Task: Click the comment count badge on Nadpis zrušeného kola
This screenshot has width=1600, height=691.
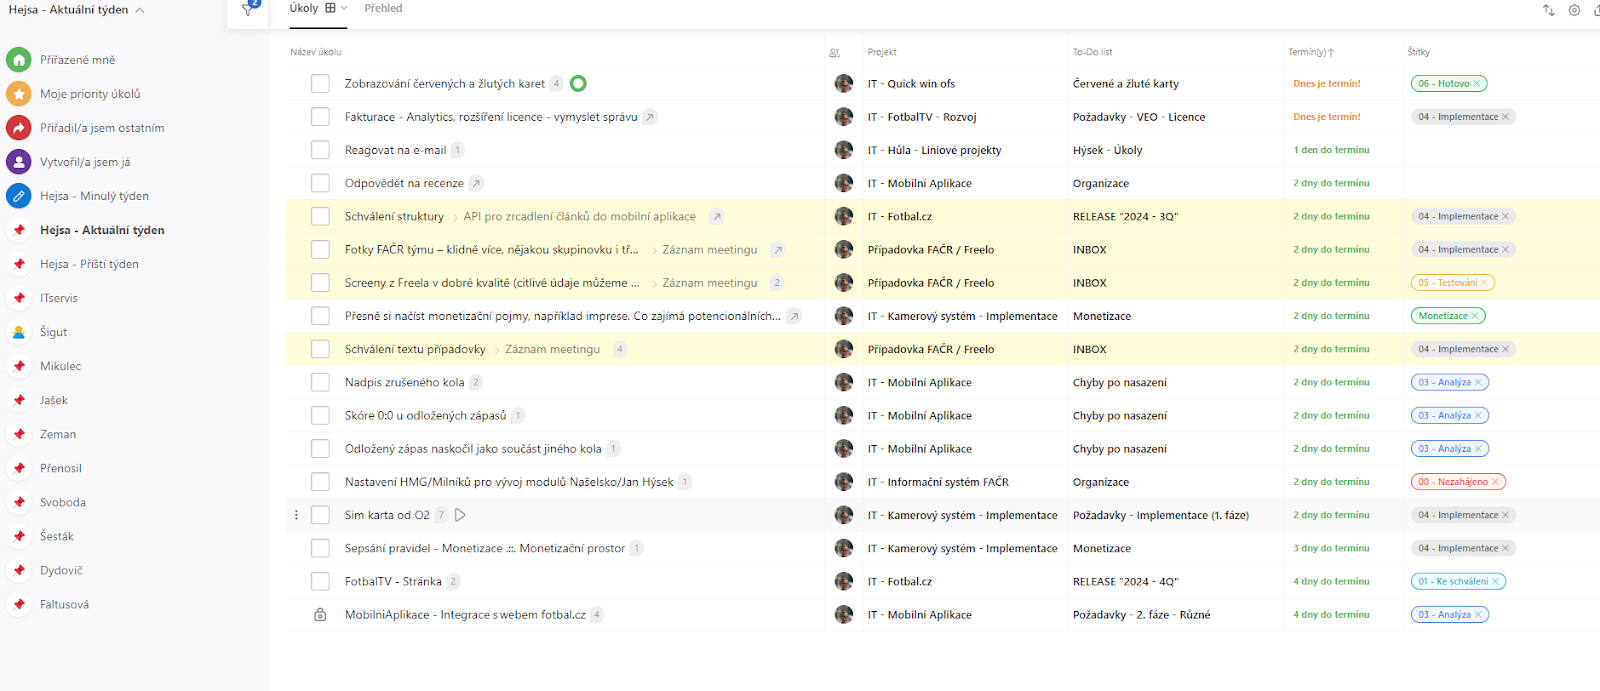Action: point(476,382)
